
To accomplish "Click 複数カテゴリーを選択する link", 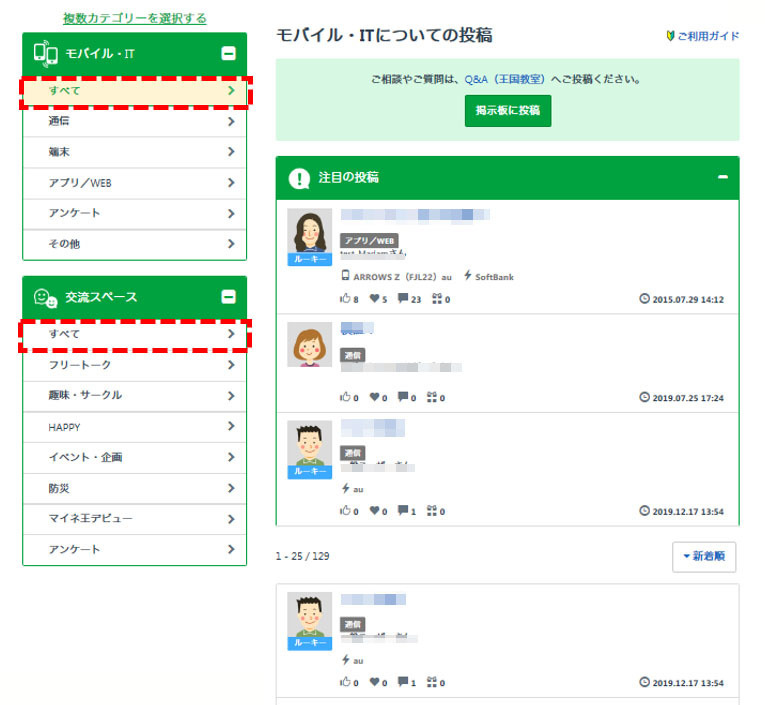I will coord(135,18).
